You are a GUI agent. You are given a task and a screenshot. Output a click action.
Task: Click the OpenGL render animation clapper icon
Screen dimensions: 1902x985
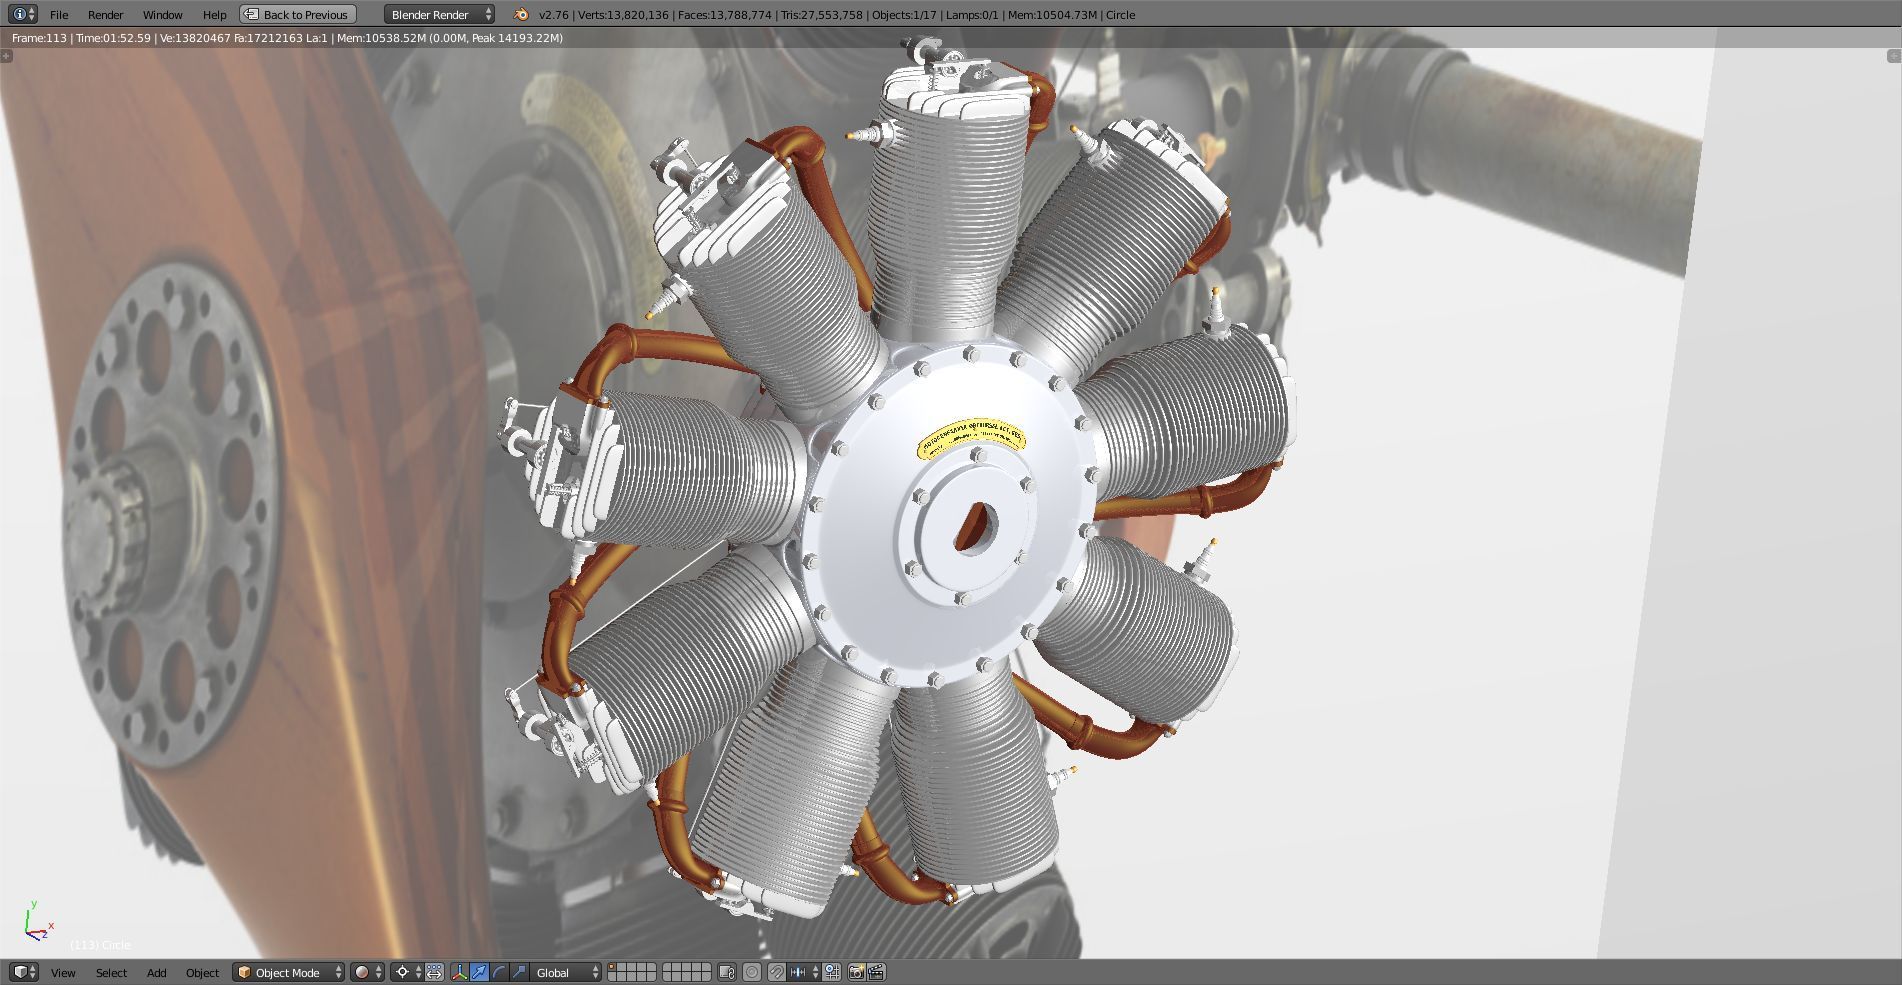tap(876, 972)
